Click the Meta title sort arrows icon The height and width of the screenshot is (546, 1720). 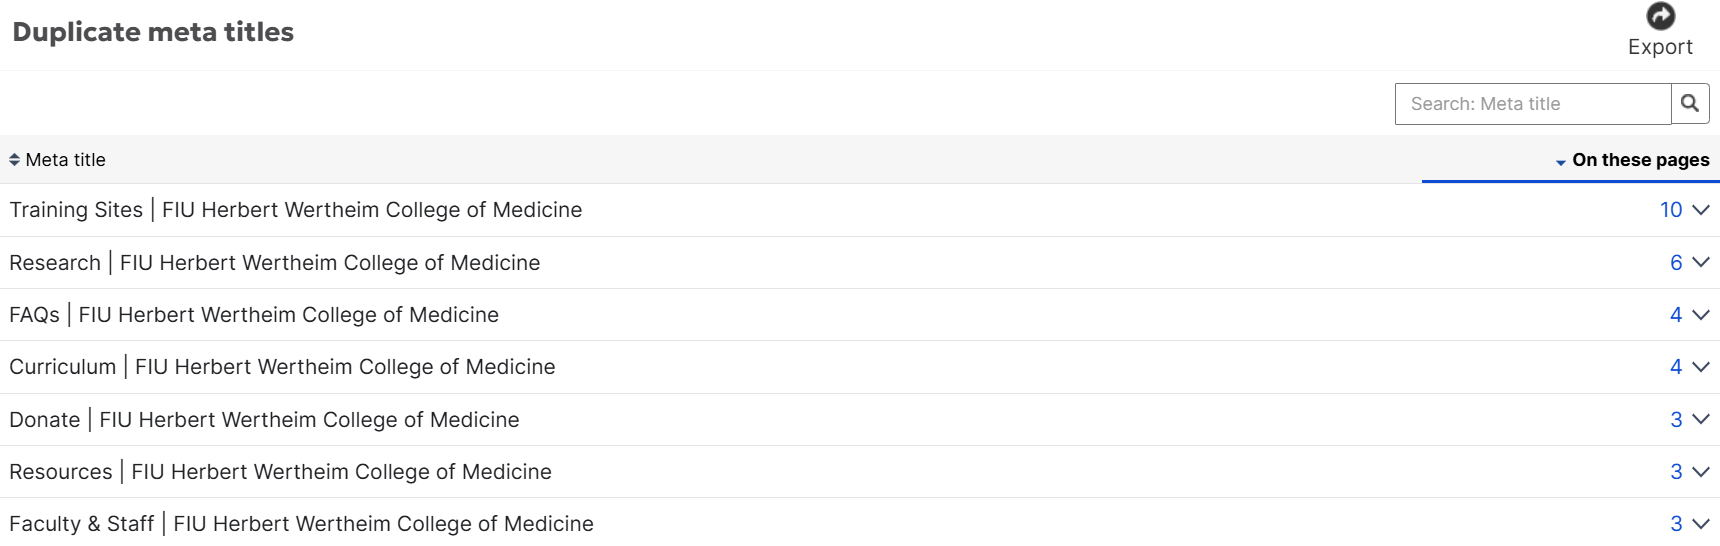click(14, 160)
